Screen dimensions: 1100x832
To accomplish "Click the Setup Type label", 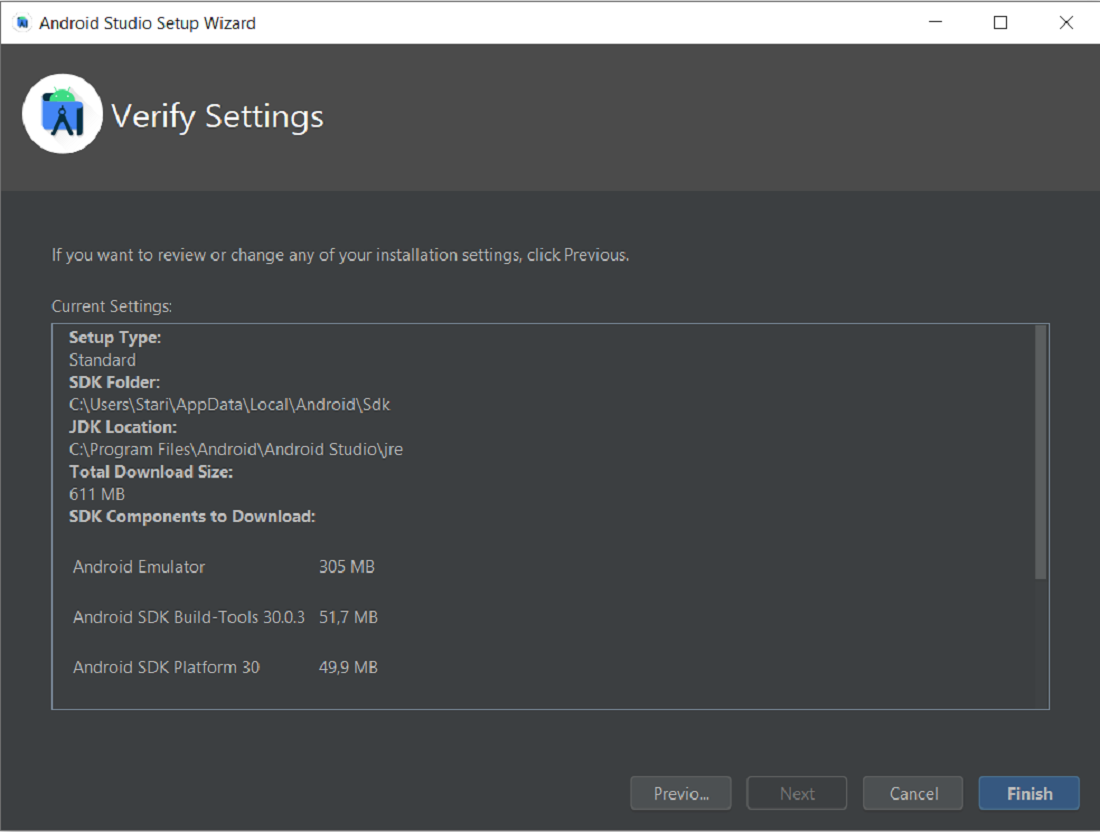I will 115,337.
